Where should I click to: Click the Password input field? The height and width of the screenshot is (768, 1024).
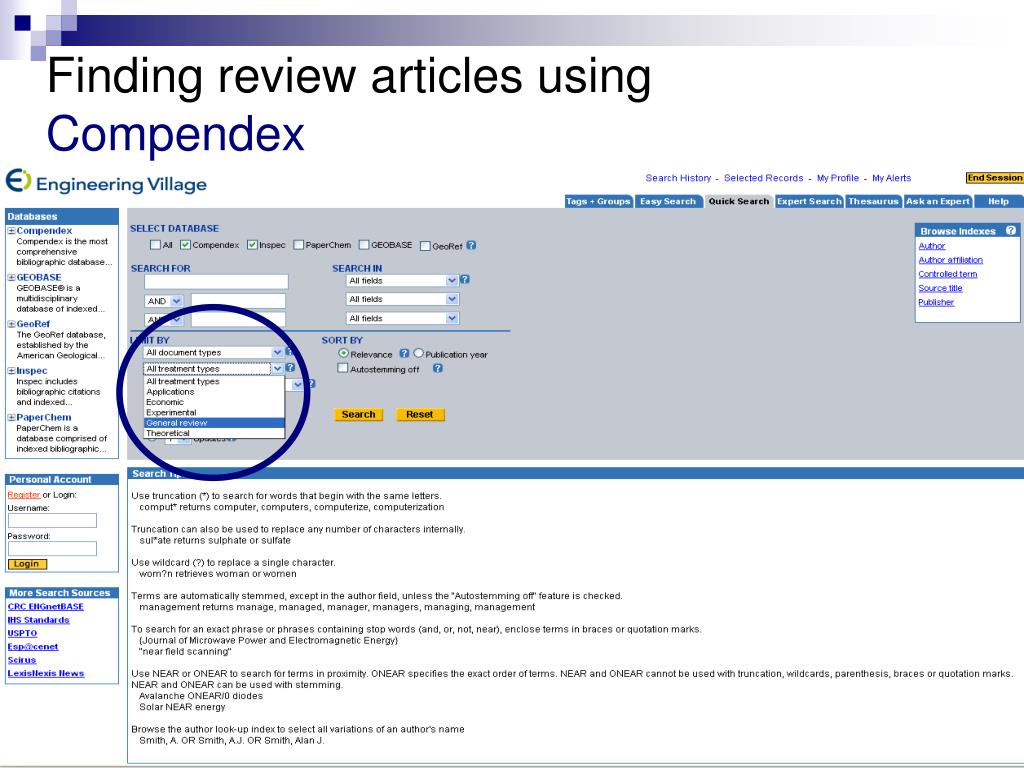click(52, 548)
